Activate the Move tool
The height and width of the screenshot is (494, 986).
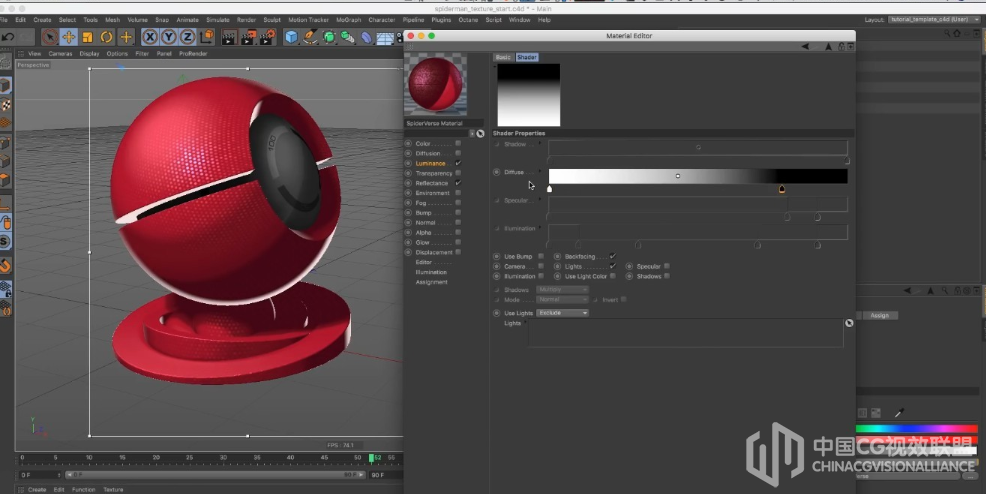(x=69, y=37)
